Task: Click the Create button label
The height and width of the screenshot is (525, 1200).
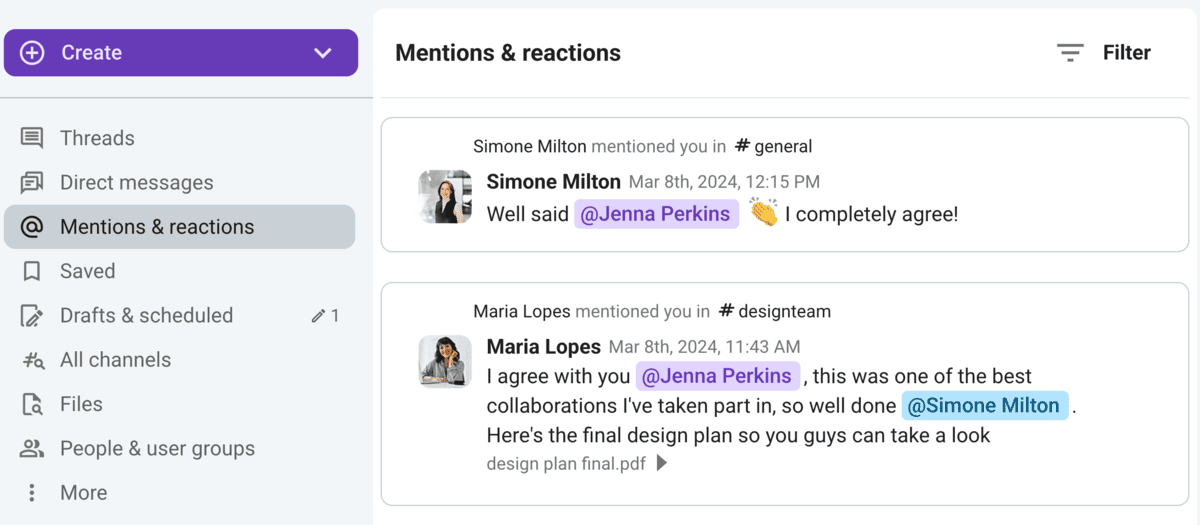Action: [x=91, y=53]
